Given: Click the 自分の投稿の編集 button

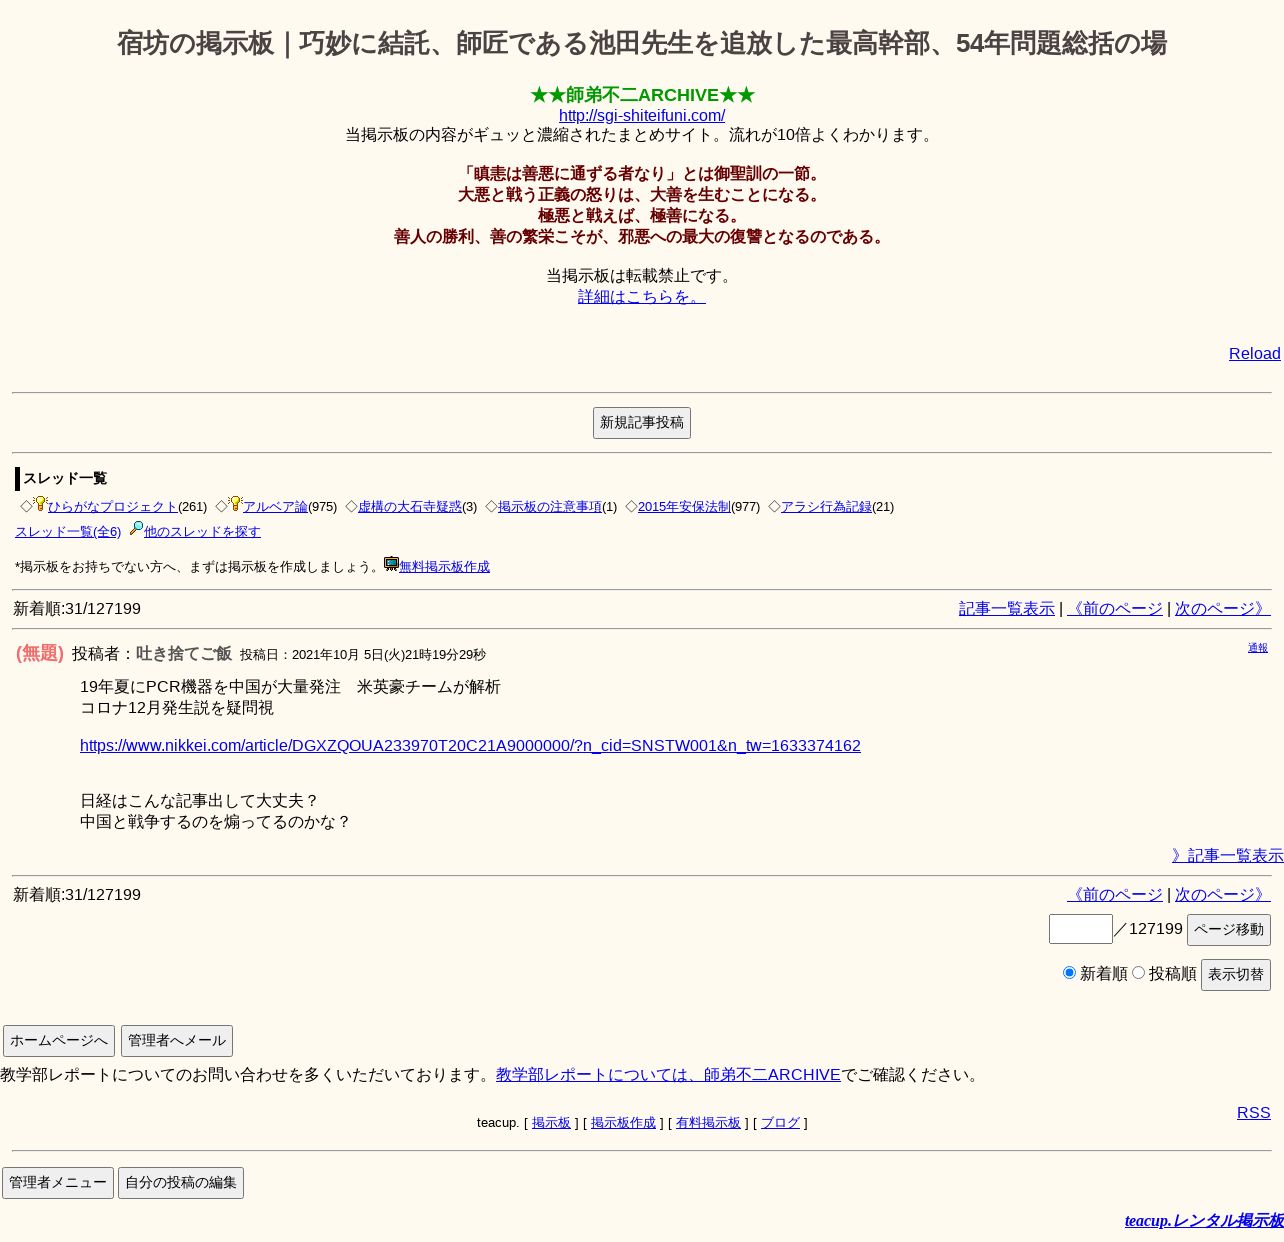Looking at the screenshot, I should [181, 1183].
